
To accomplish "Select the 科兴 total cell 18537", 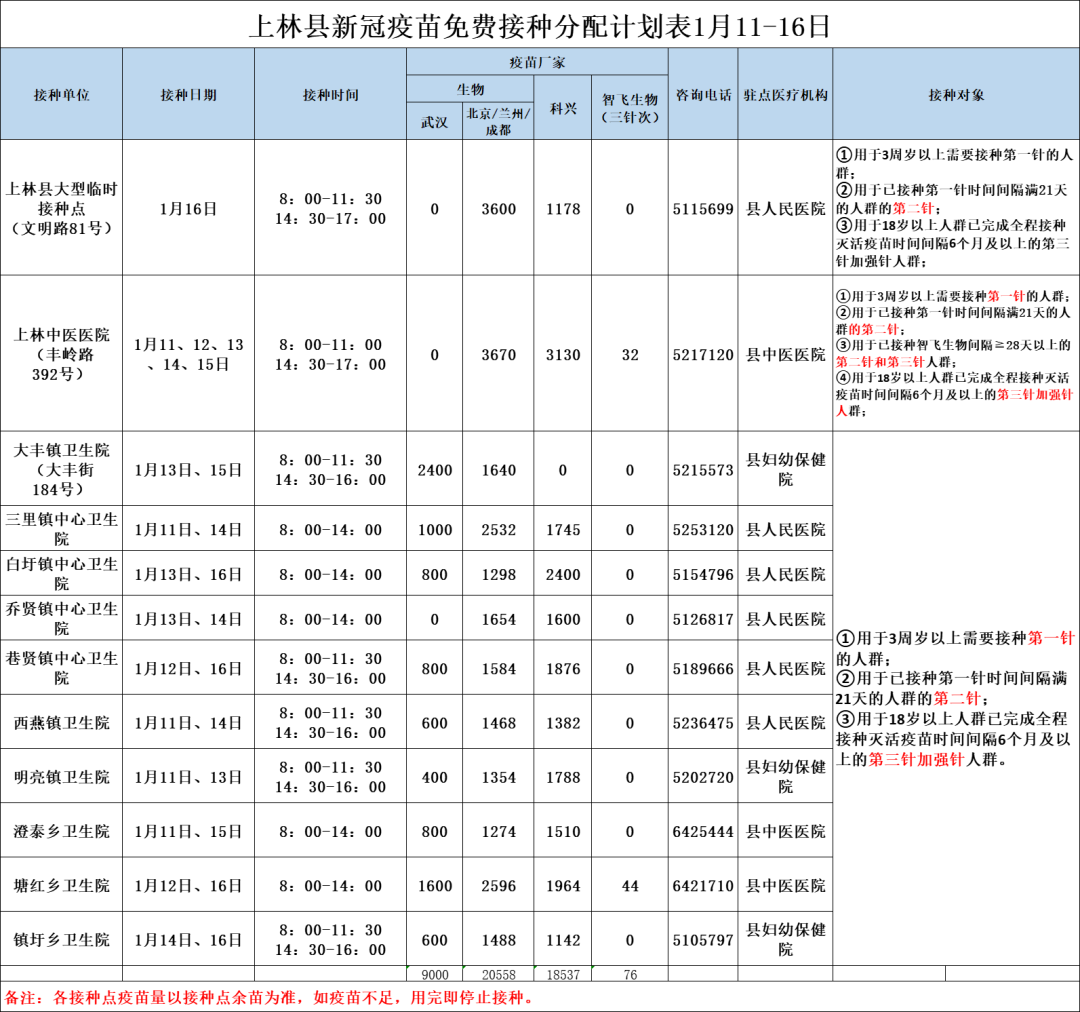I will point(563,974).
